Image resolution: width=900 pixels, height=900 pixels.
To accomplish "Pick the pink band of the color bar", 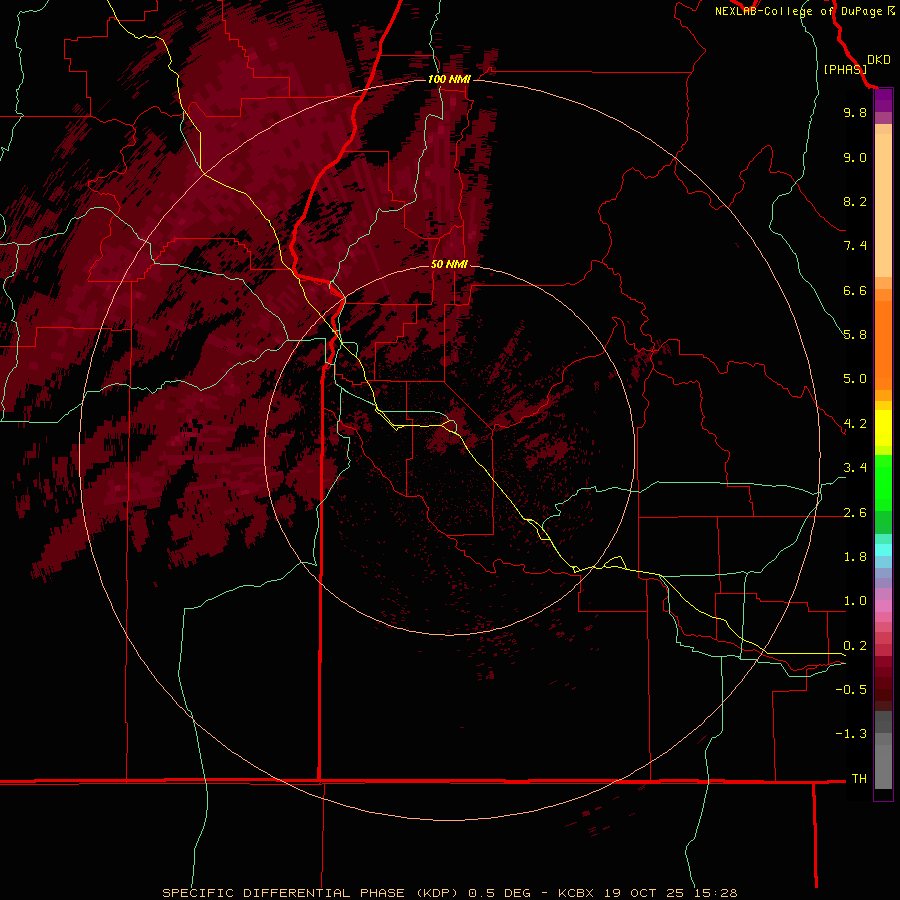I will 883,606.
